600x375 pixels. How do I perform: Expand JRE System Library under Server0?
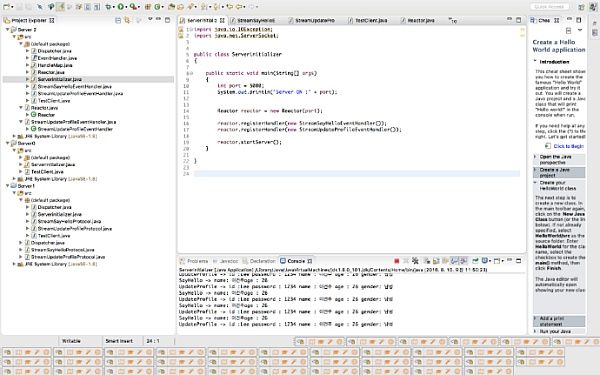(x=14, y=179)
